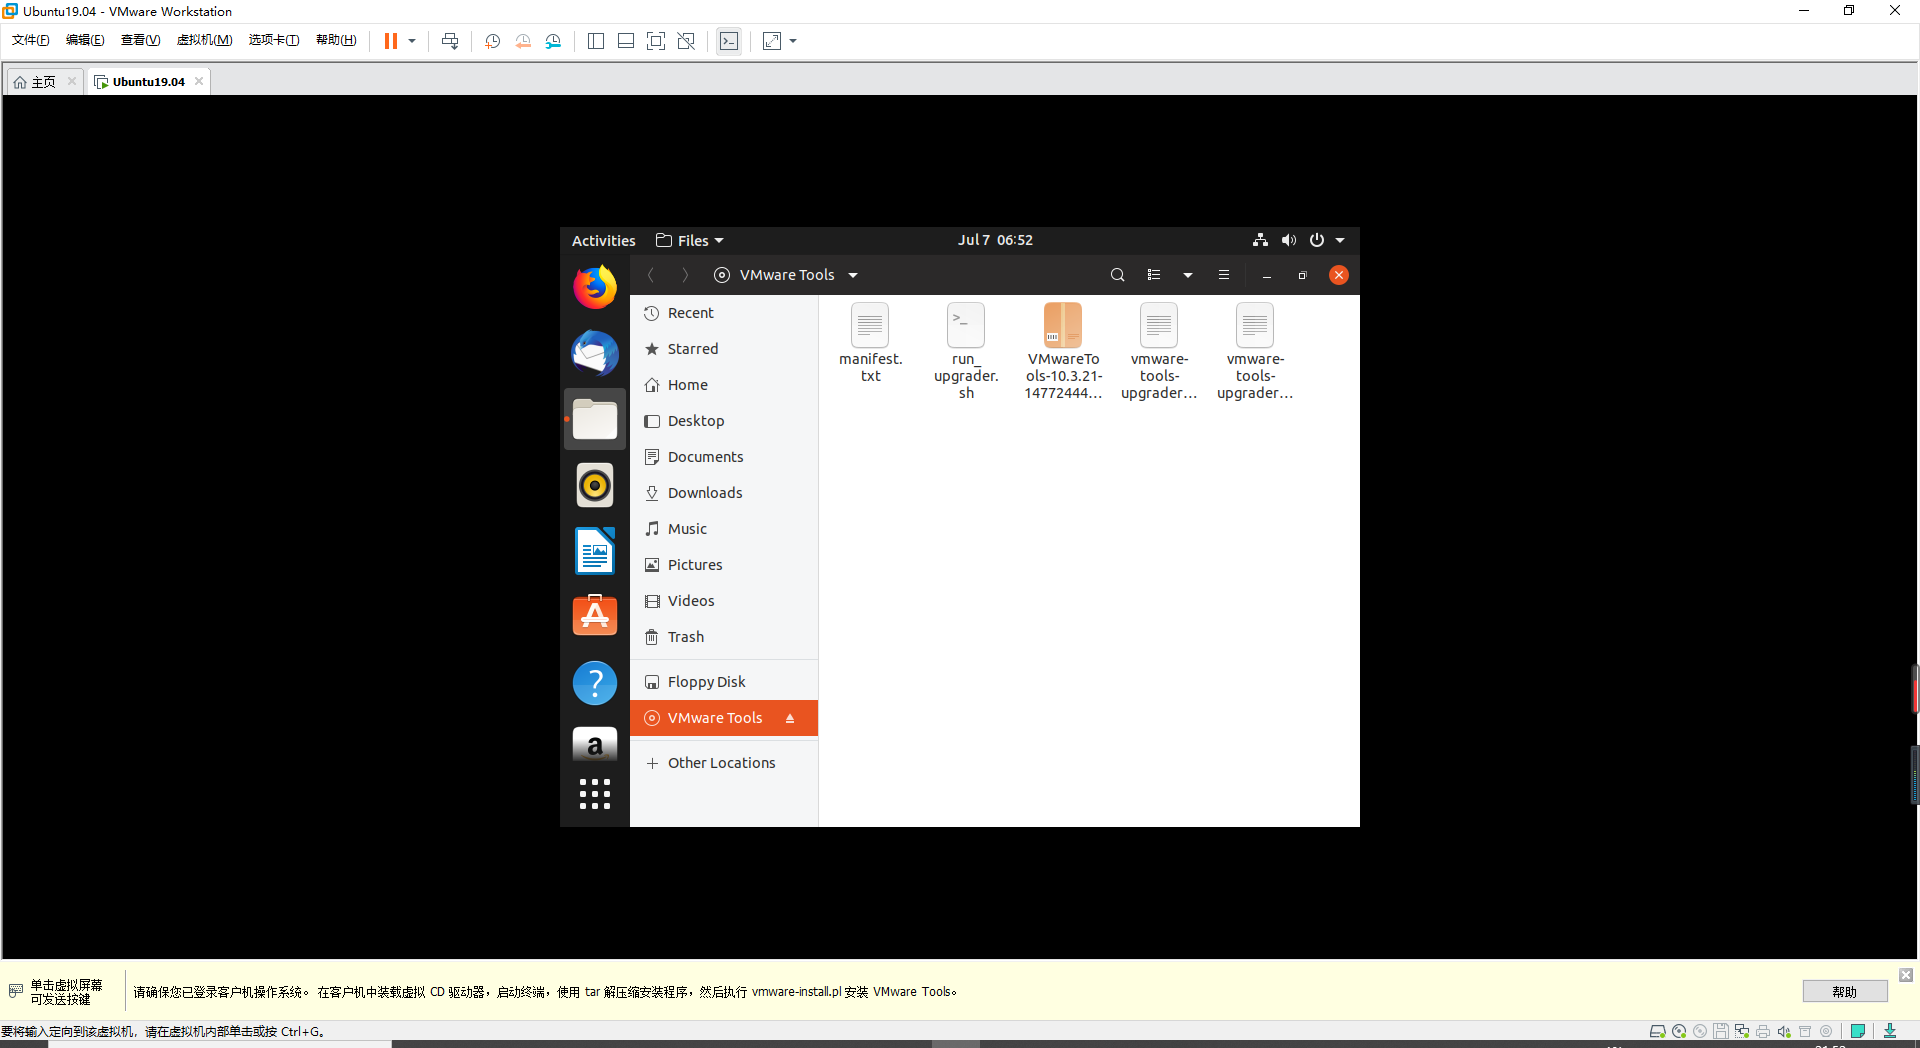Select the manifest.txt file
Image resolution: width=1920 pixels, height=1048 pixels.
[870, 343]
